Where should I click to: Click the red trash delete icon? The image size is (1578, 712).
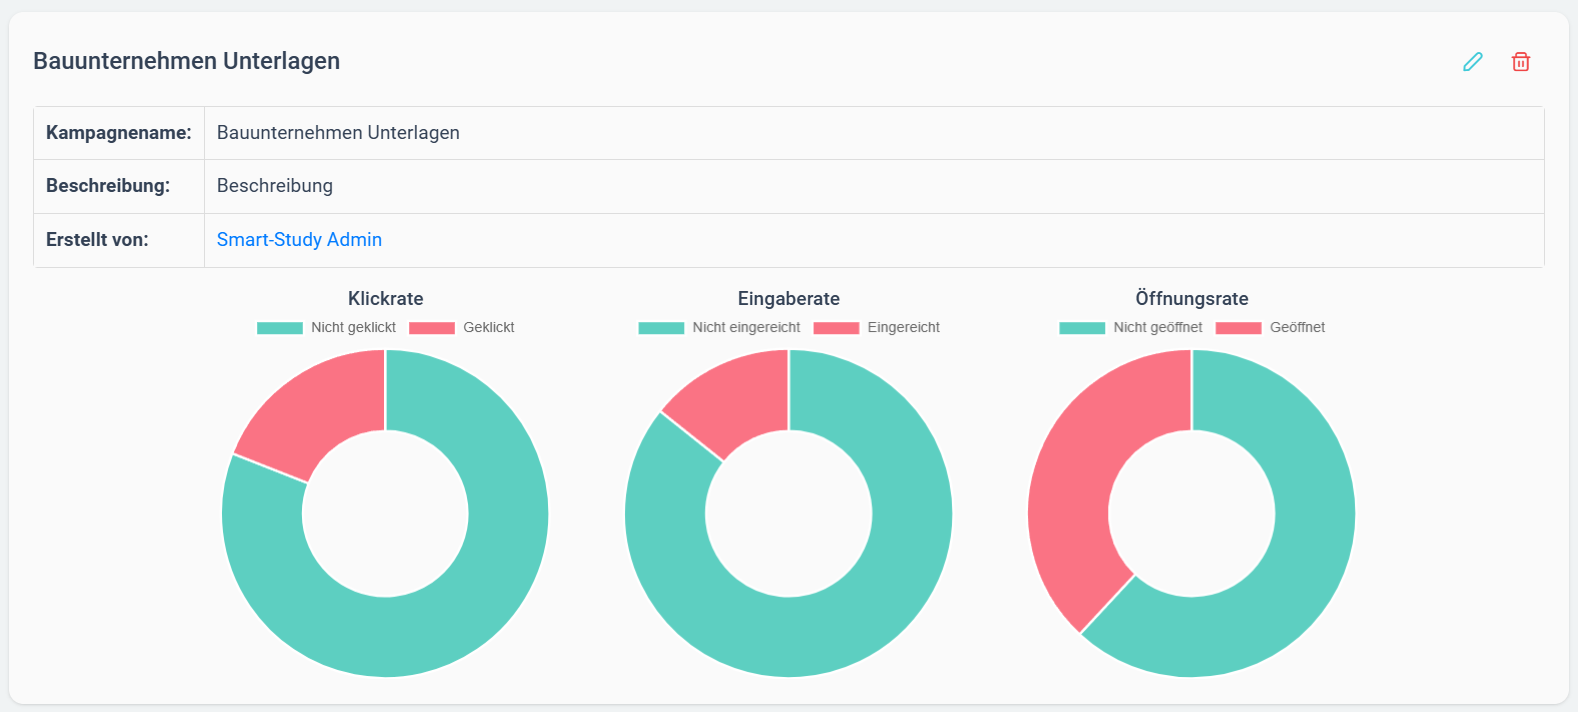pos(1520,62)
